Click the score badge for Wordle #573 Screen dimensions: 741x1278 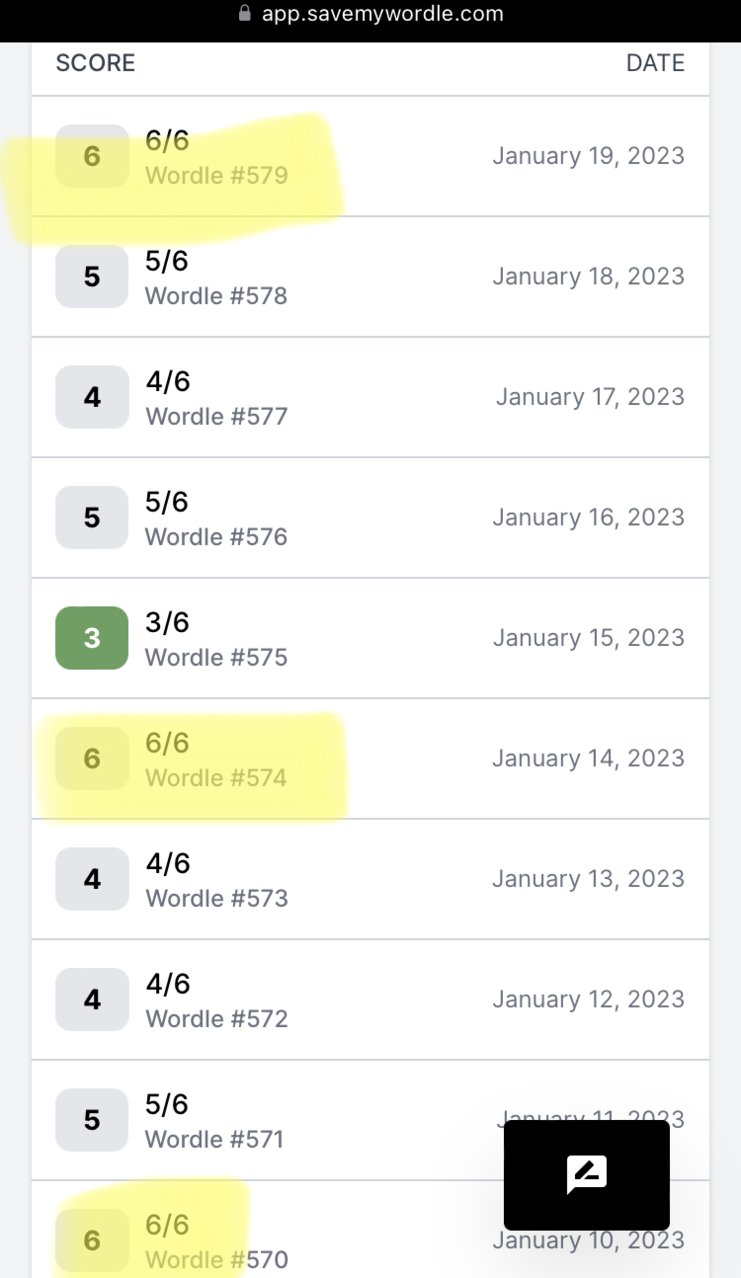(92, 879)
